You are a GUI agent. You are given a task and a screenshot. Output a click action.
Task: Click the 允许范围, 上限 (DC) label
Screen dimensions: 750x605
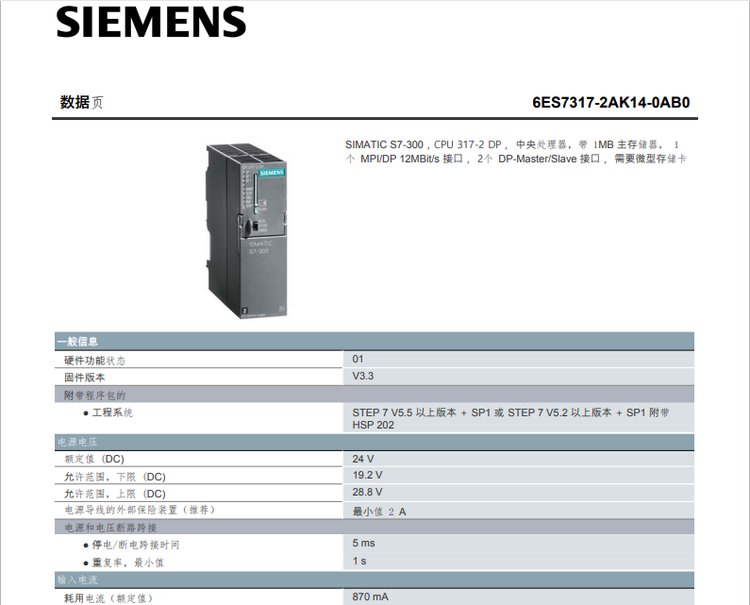click(x=115, y=494)
